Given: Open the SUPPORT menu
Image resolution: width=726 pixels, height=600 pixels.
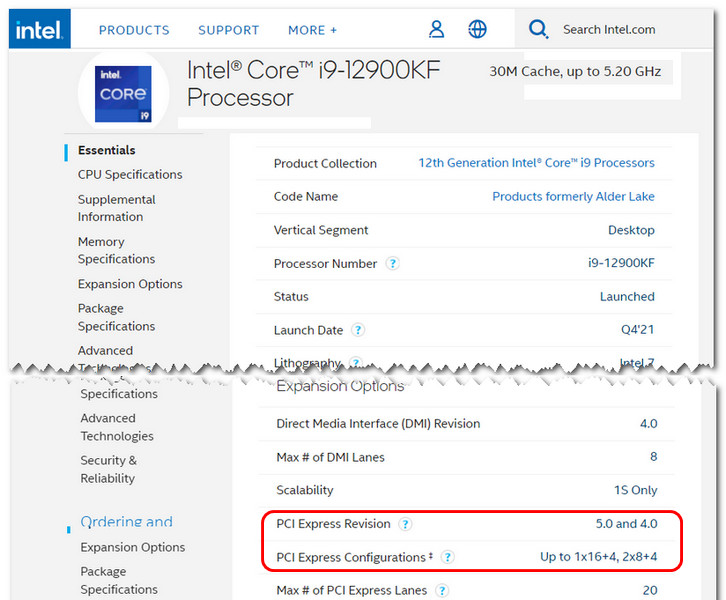Looking at the screenshot, I should 229,30.
